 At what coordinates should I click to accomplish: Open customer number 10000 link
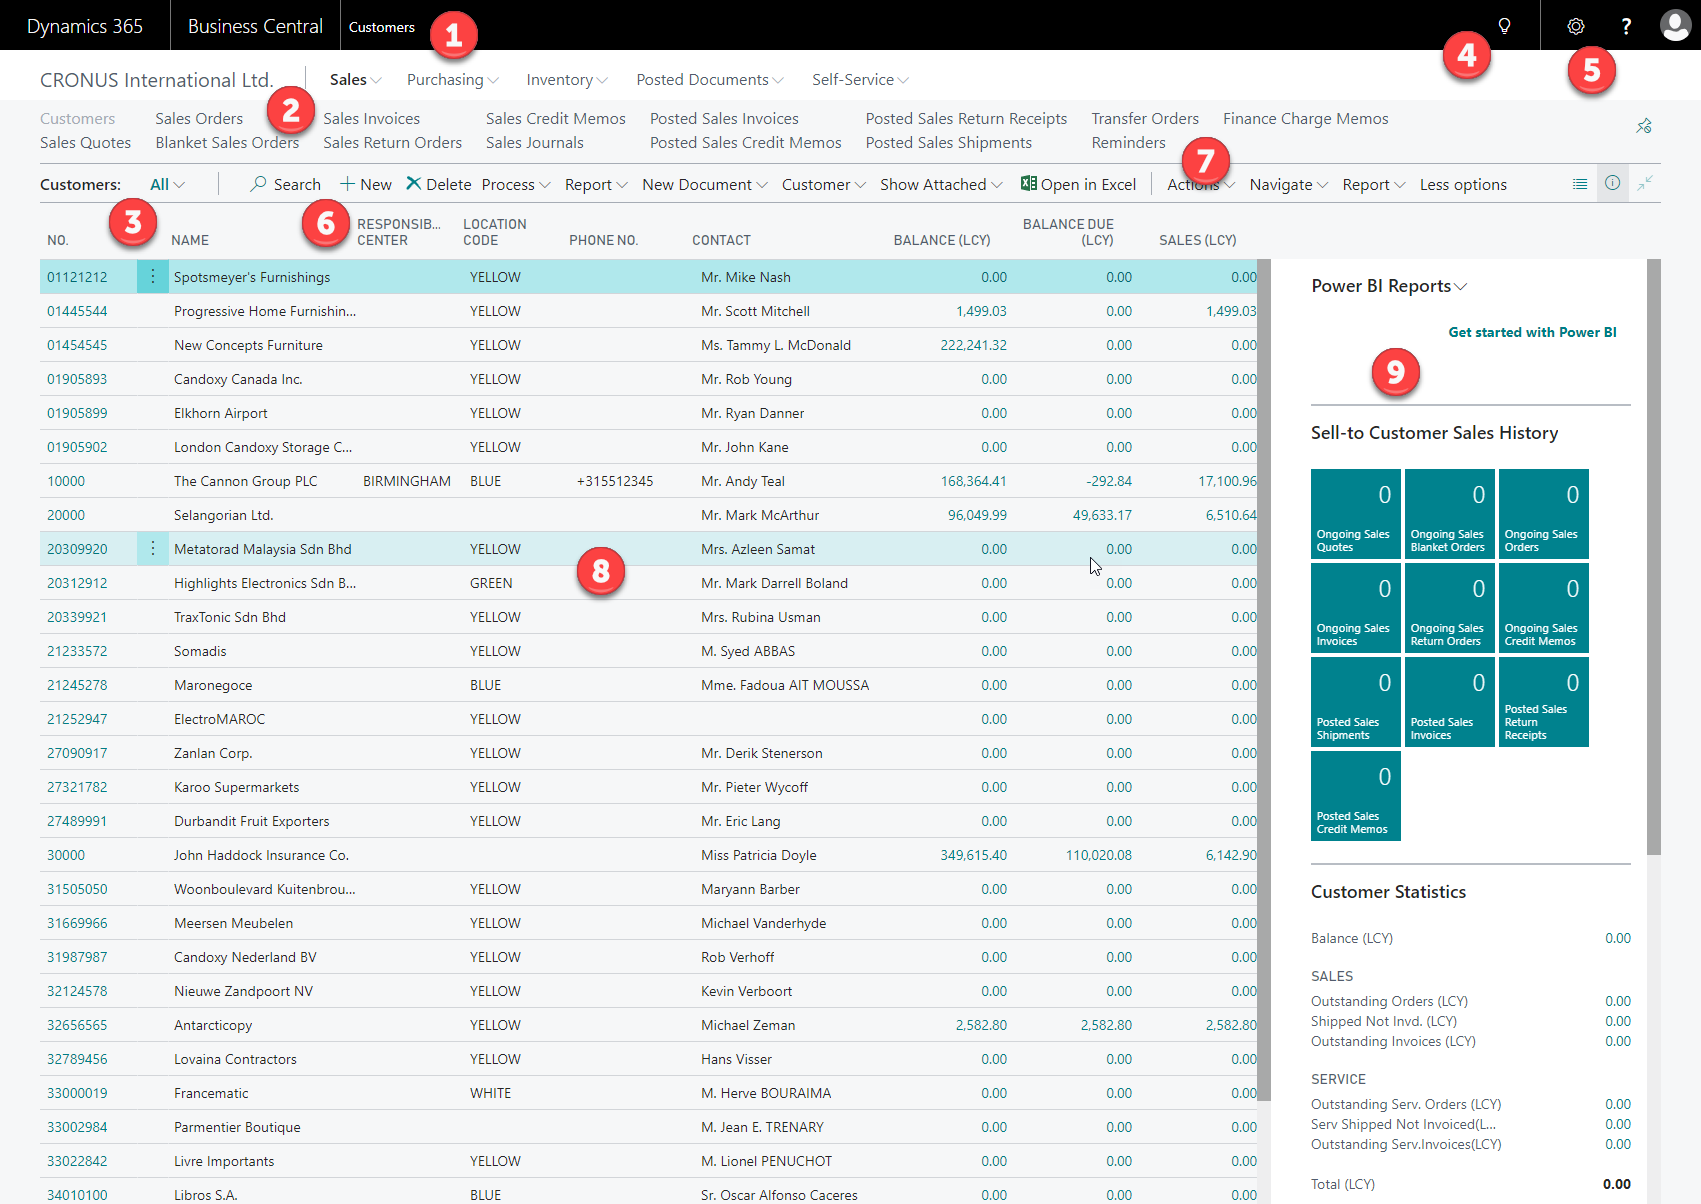66,481
